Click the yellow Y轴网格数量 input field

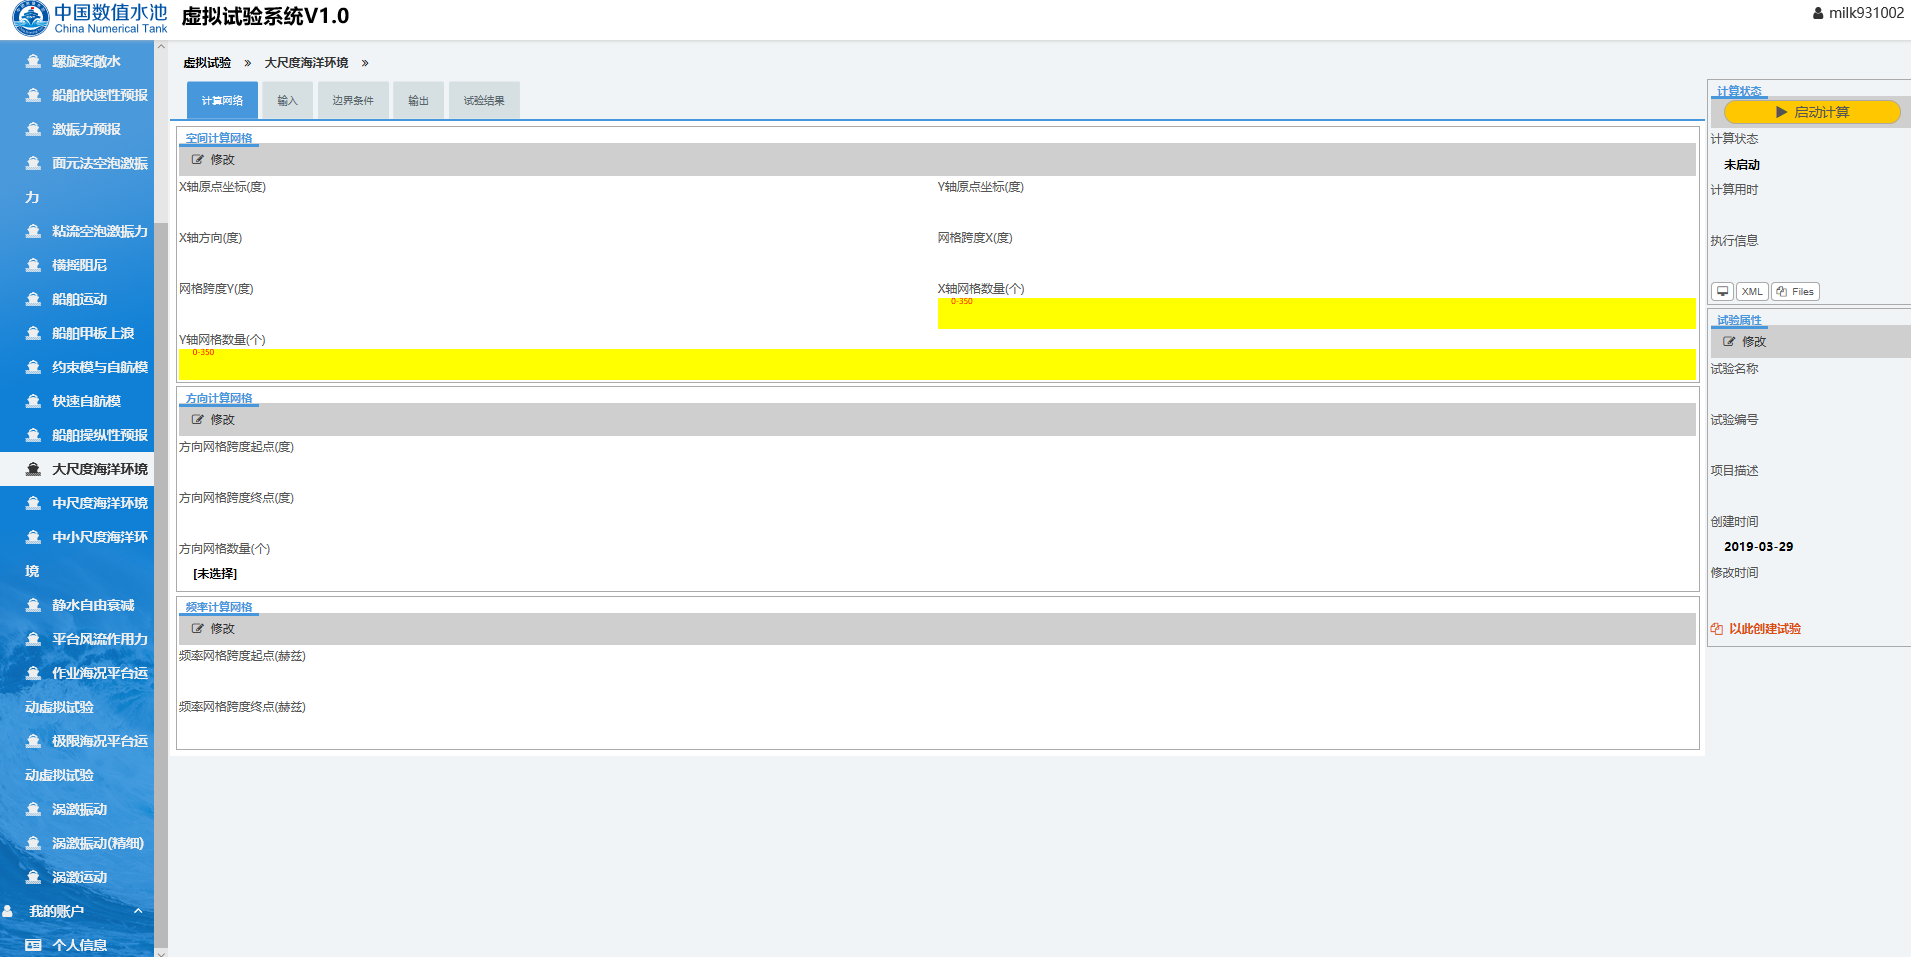point(936,365)
